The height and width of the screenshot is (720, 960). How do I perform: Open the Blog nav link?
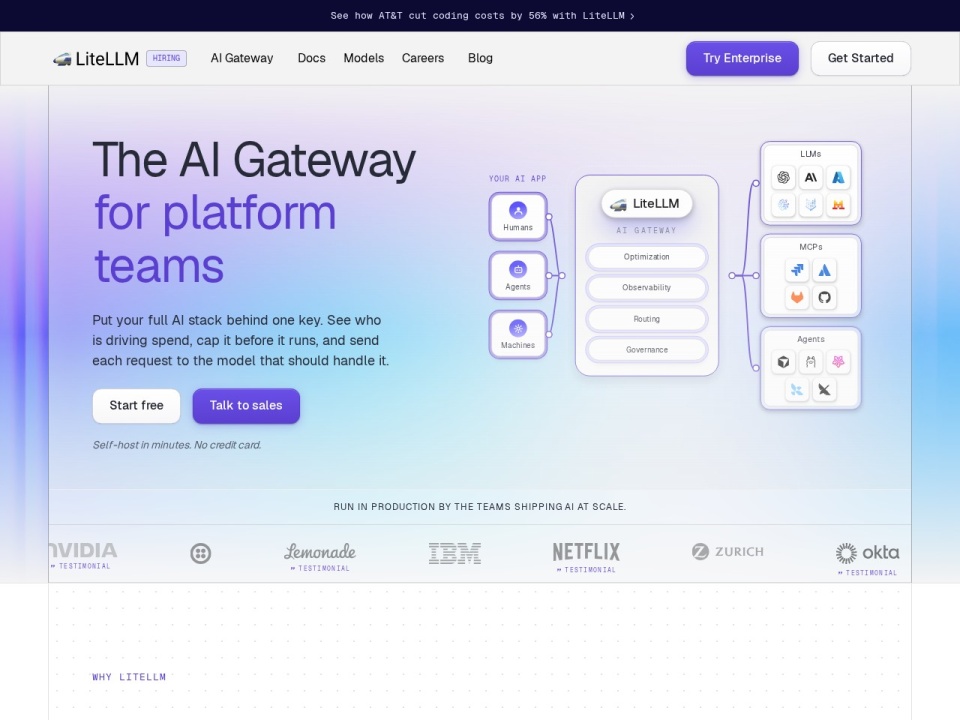click(x=480, y=58)
